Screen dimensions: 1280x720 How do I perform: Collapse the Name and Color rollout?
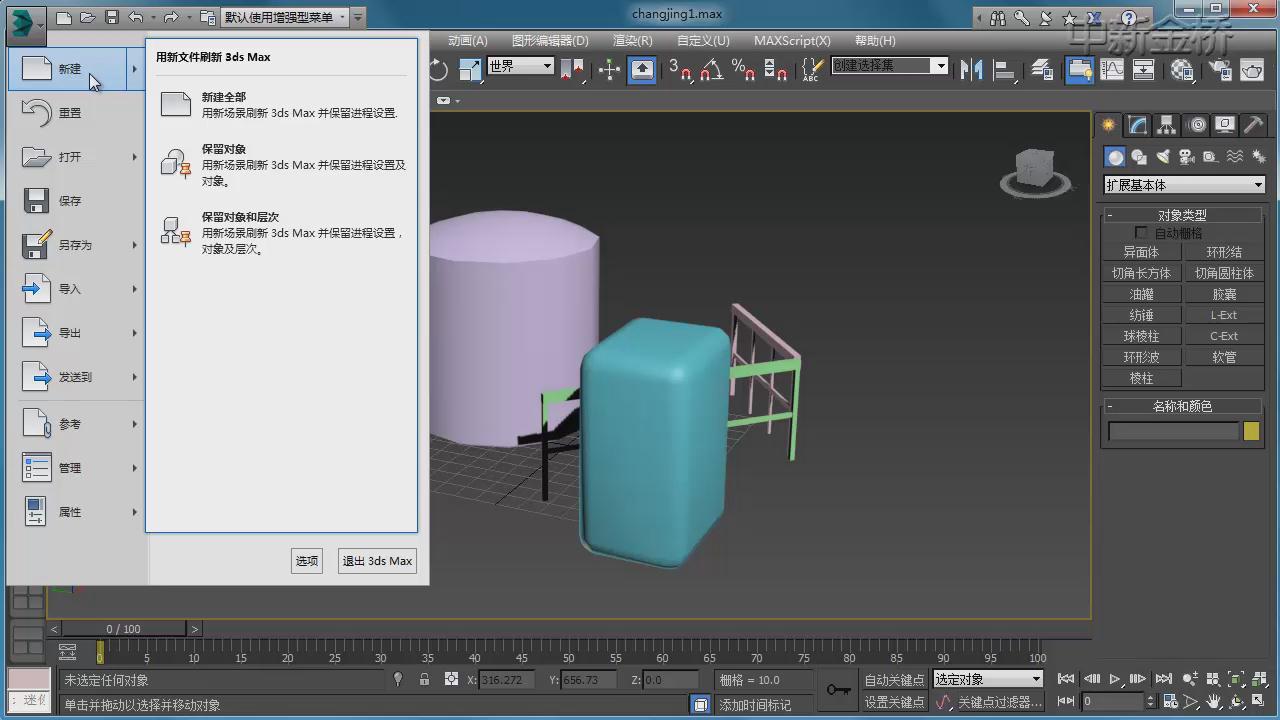[x=1183, y=406]
